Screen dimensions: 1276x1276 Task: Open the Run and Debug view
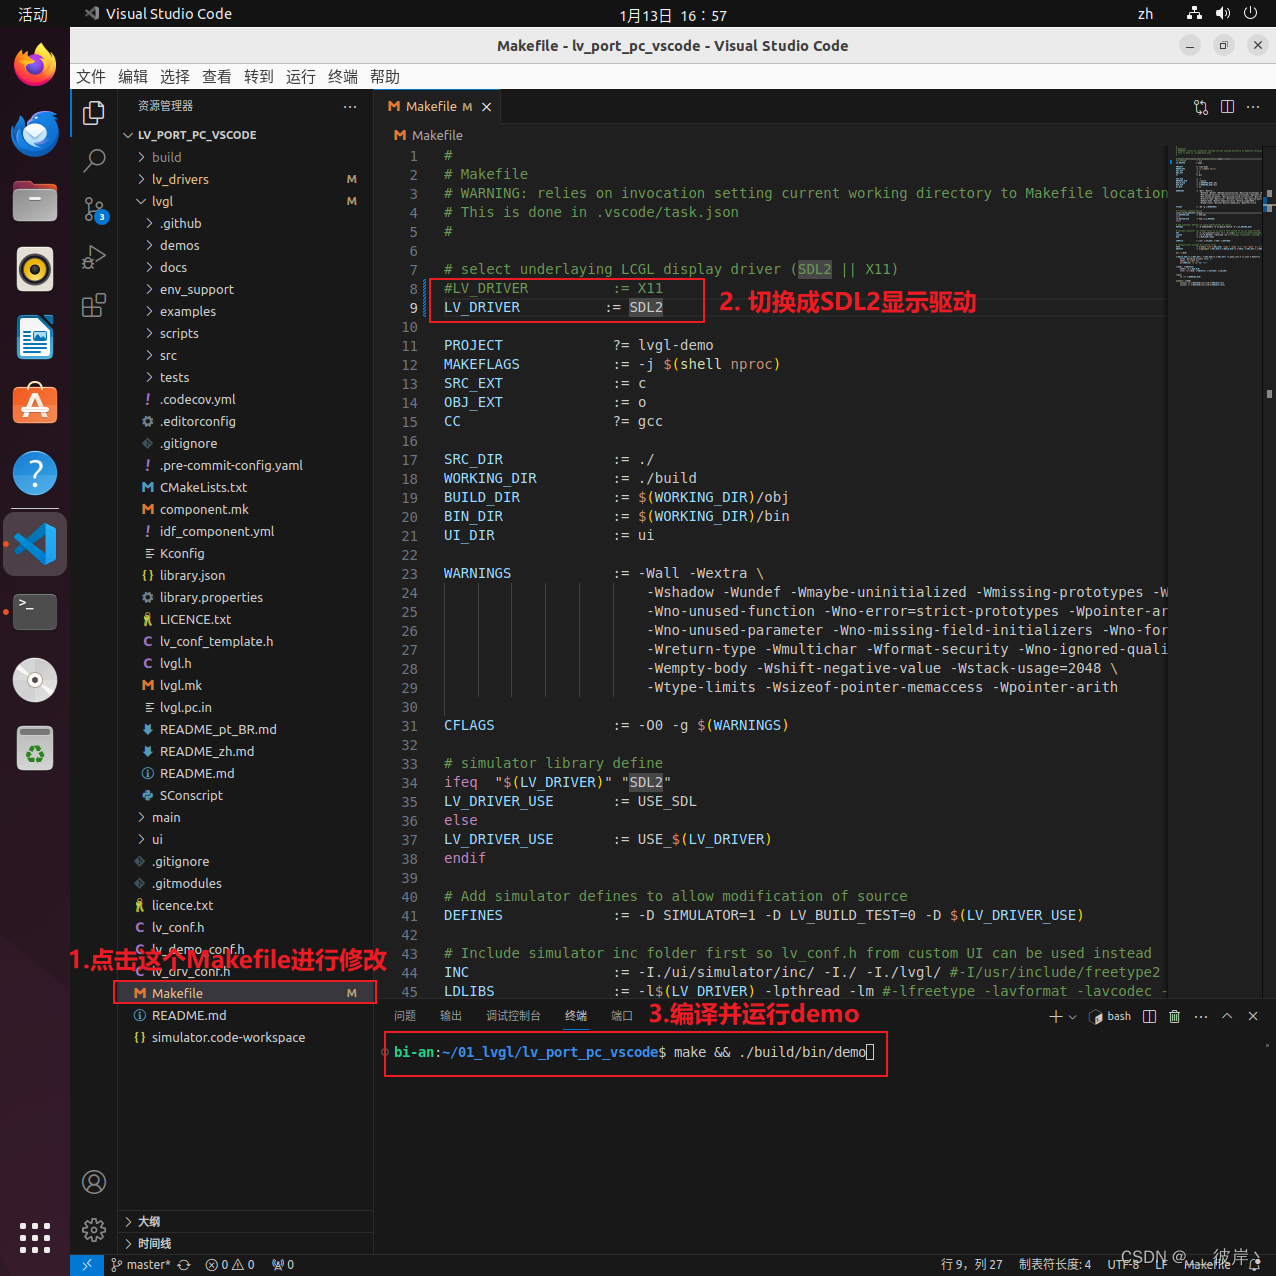94,257
